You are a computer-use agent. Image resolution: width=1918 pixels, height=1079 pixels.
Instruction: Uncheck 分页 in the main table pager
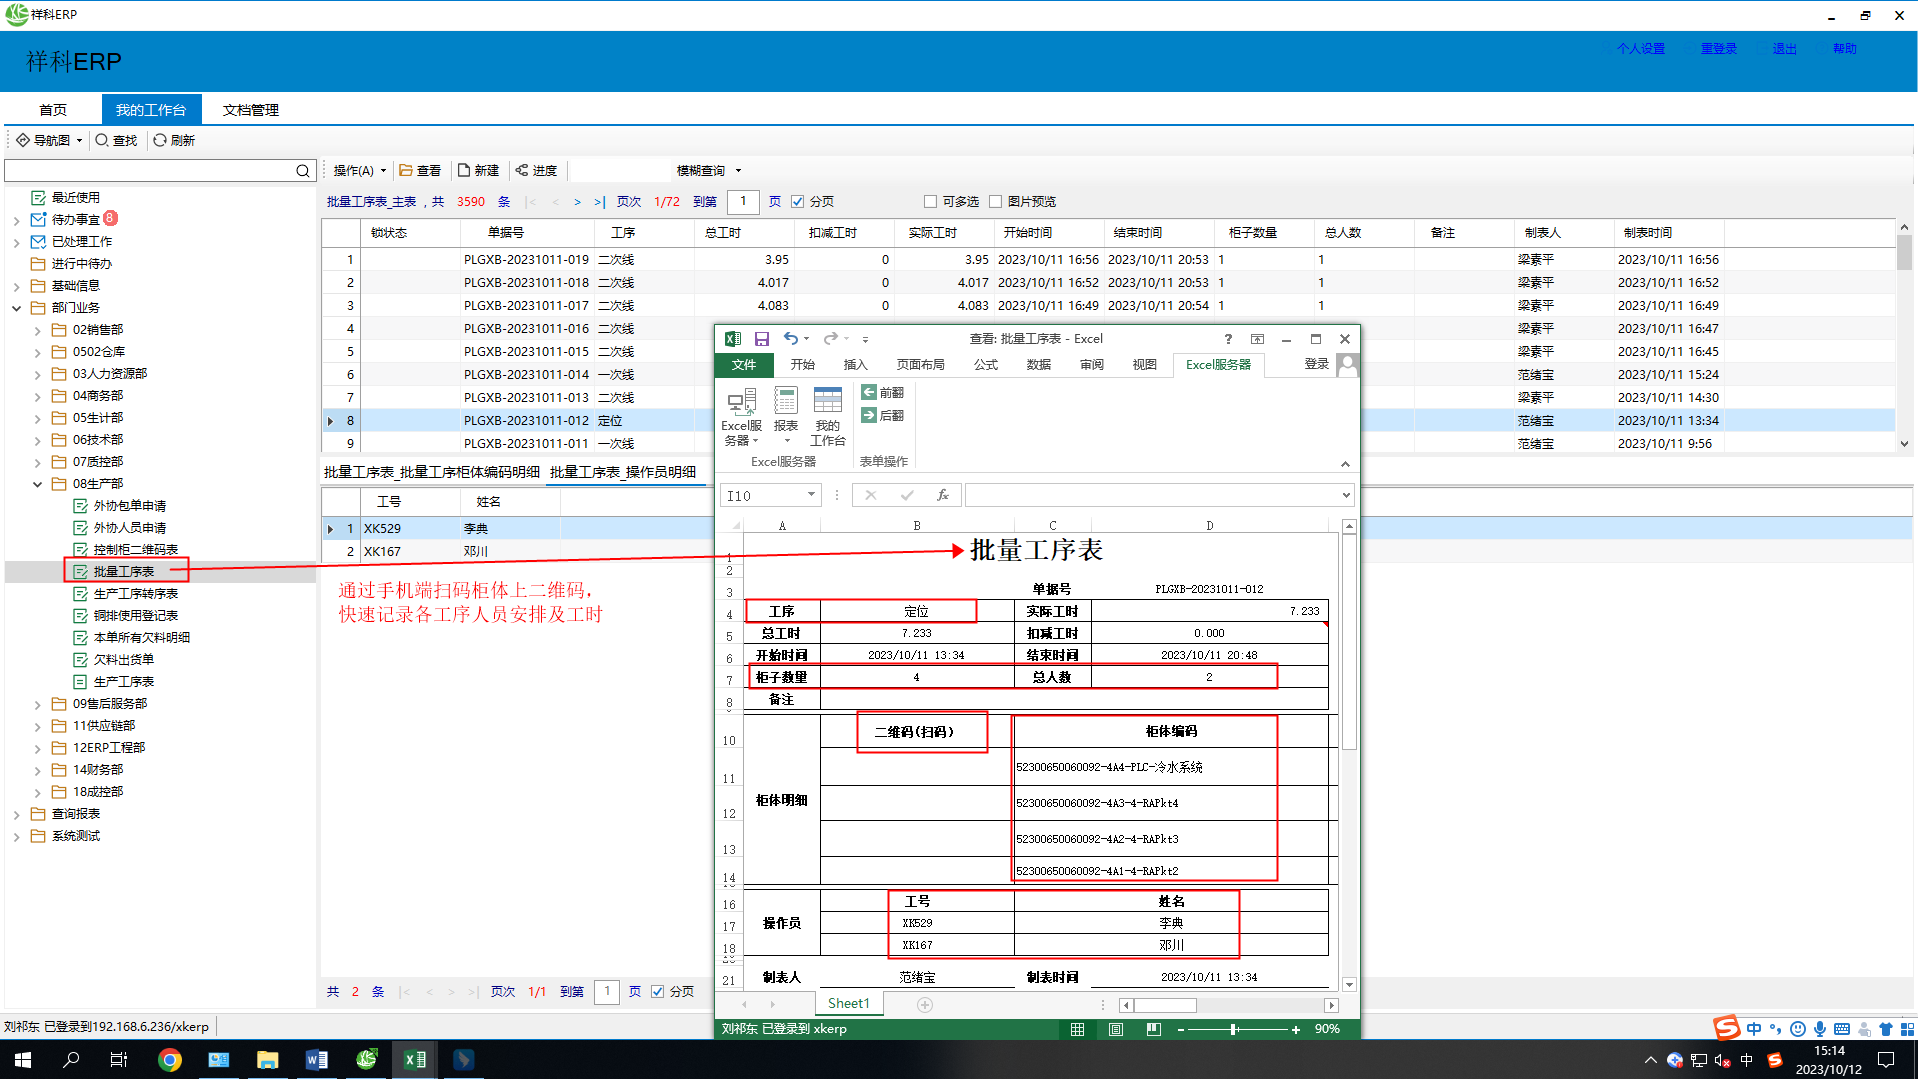(797, 202)
